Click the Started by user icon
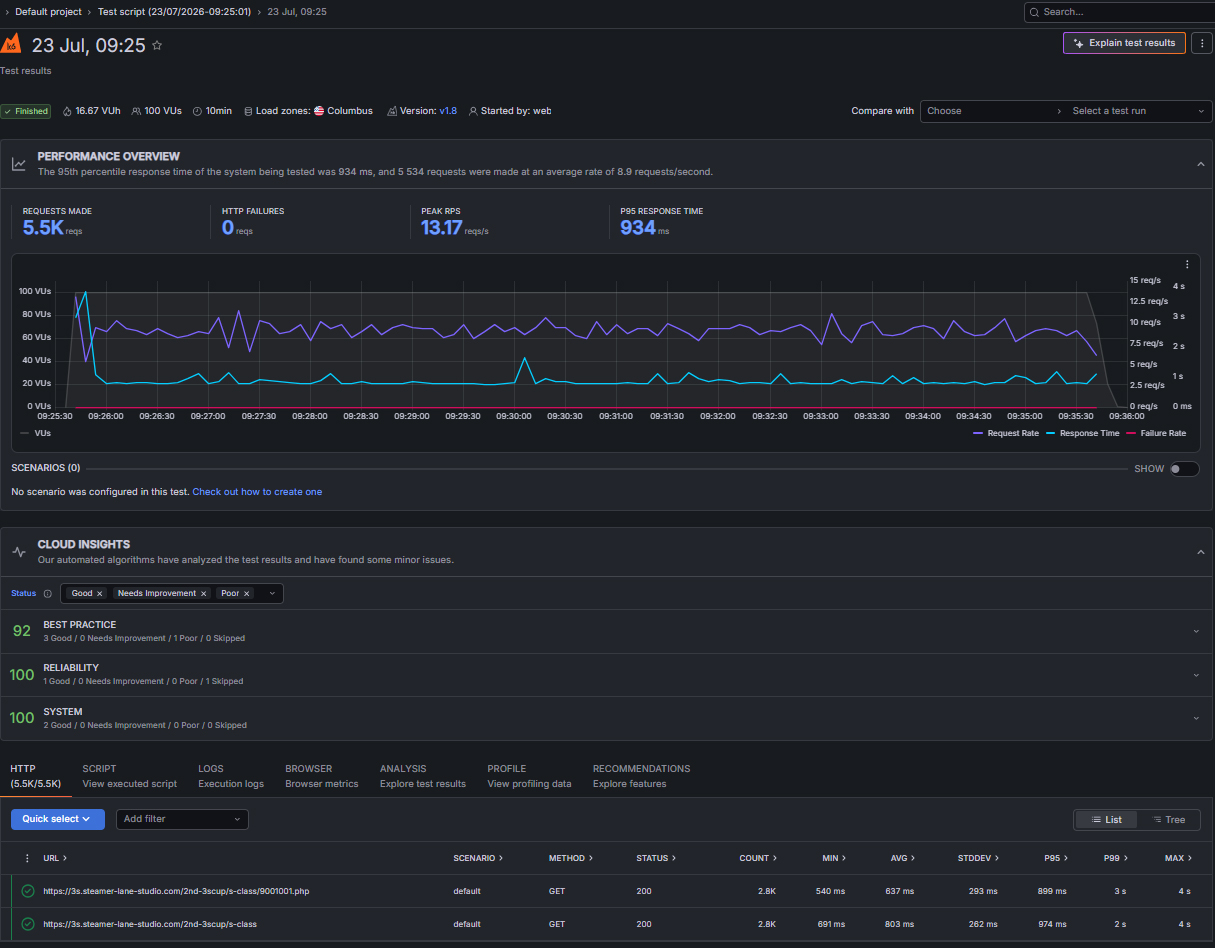Image resolution: width=1215 pixels, height=948 pixels. click(473, 111)
